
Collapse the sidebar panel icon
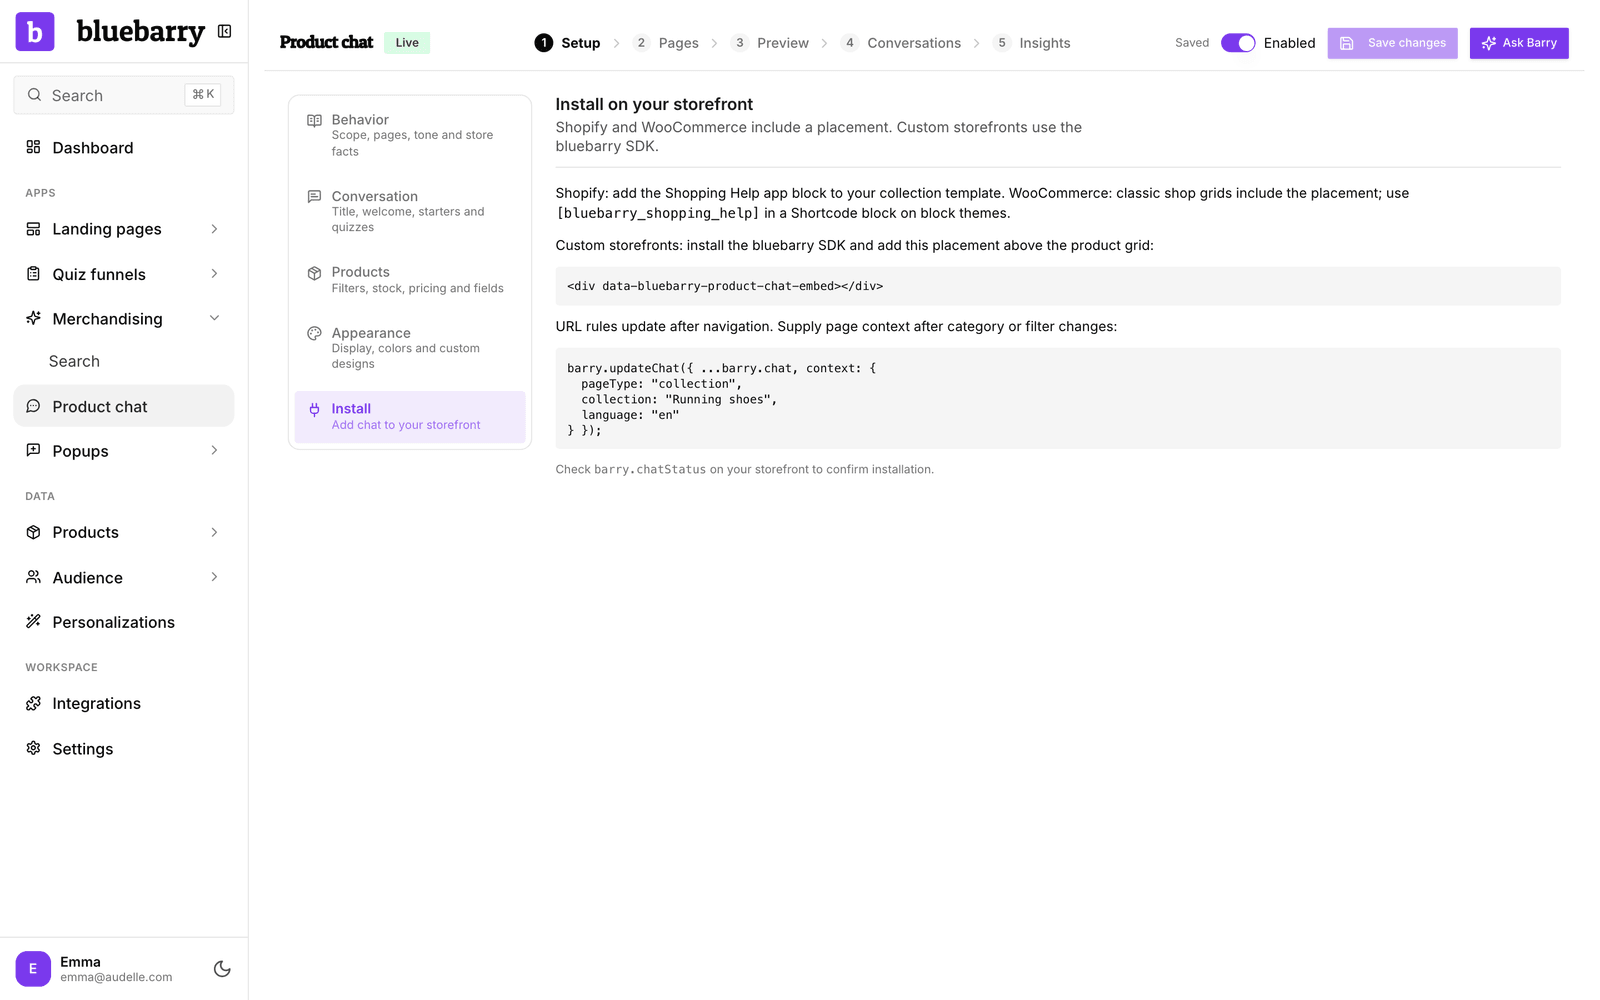tap(225, 32)
